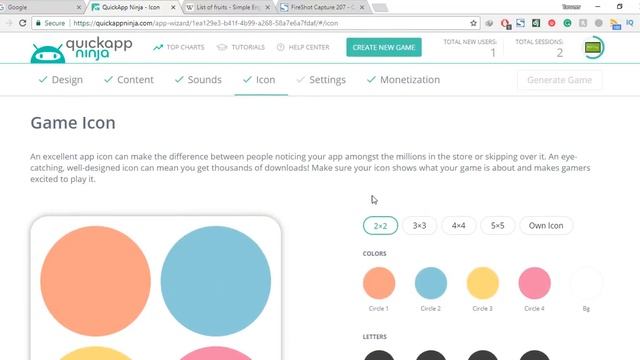Click the first letter color swatch under Letters

click(379, 355)
